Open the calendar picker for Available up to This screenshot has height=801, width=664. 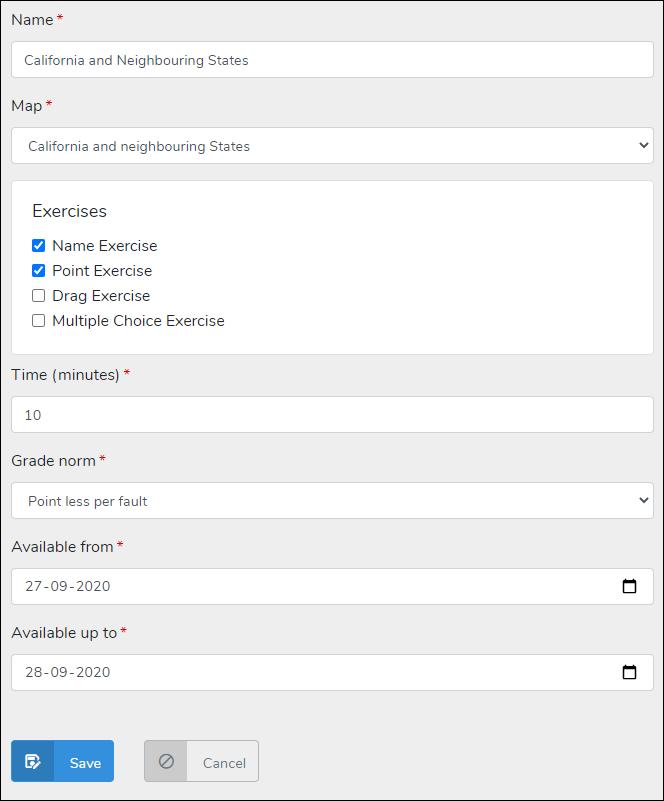click(x=629, y=673)
